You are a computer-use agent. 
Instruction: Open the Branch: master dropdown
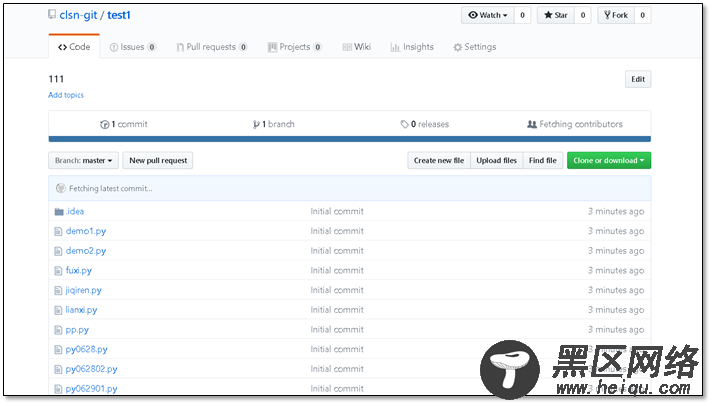(84, 161)
